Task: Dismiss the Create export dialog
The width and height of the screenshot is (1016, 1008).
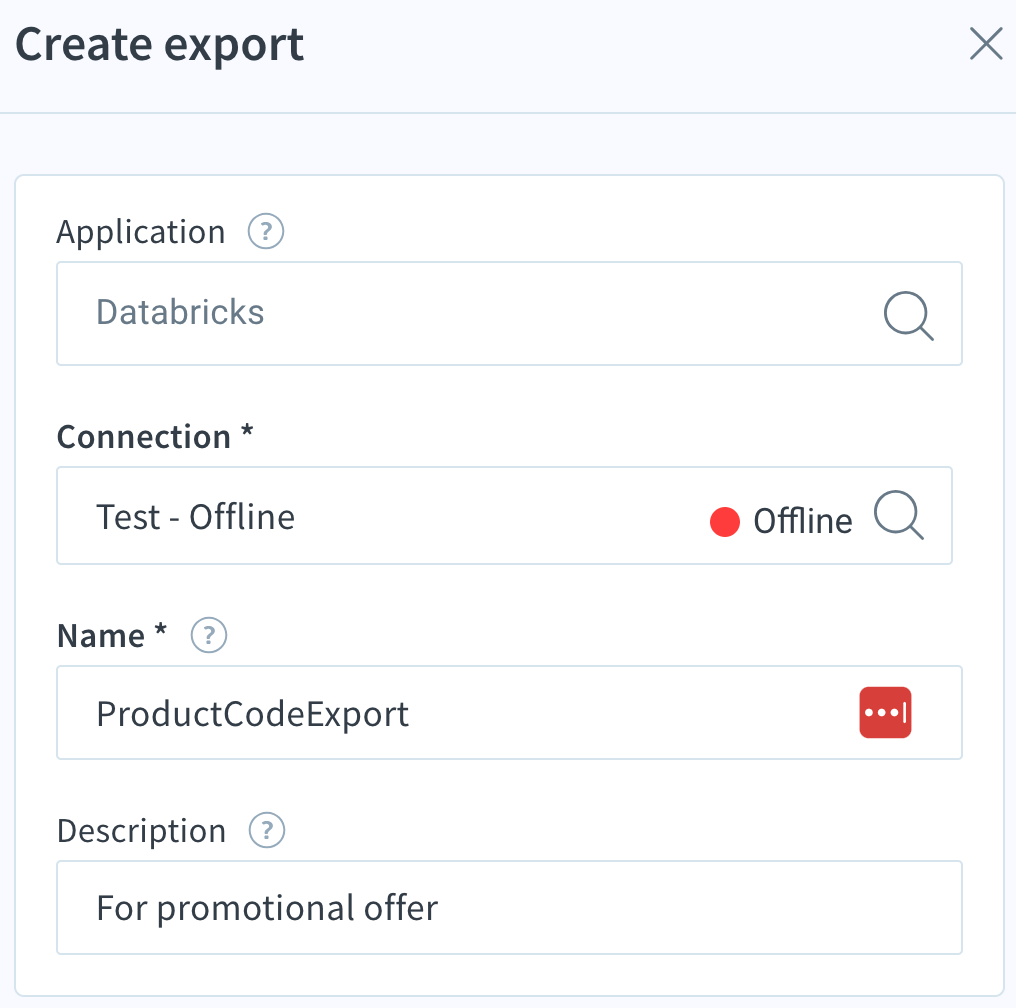Action: point(985,44)
